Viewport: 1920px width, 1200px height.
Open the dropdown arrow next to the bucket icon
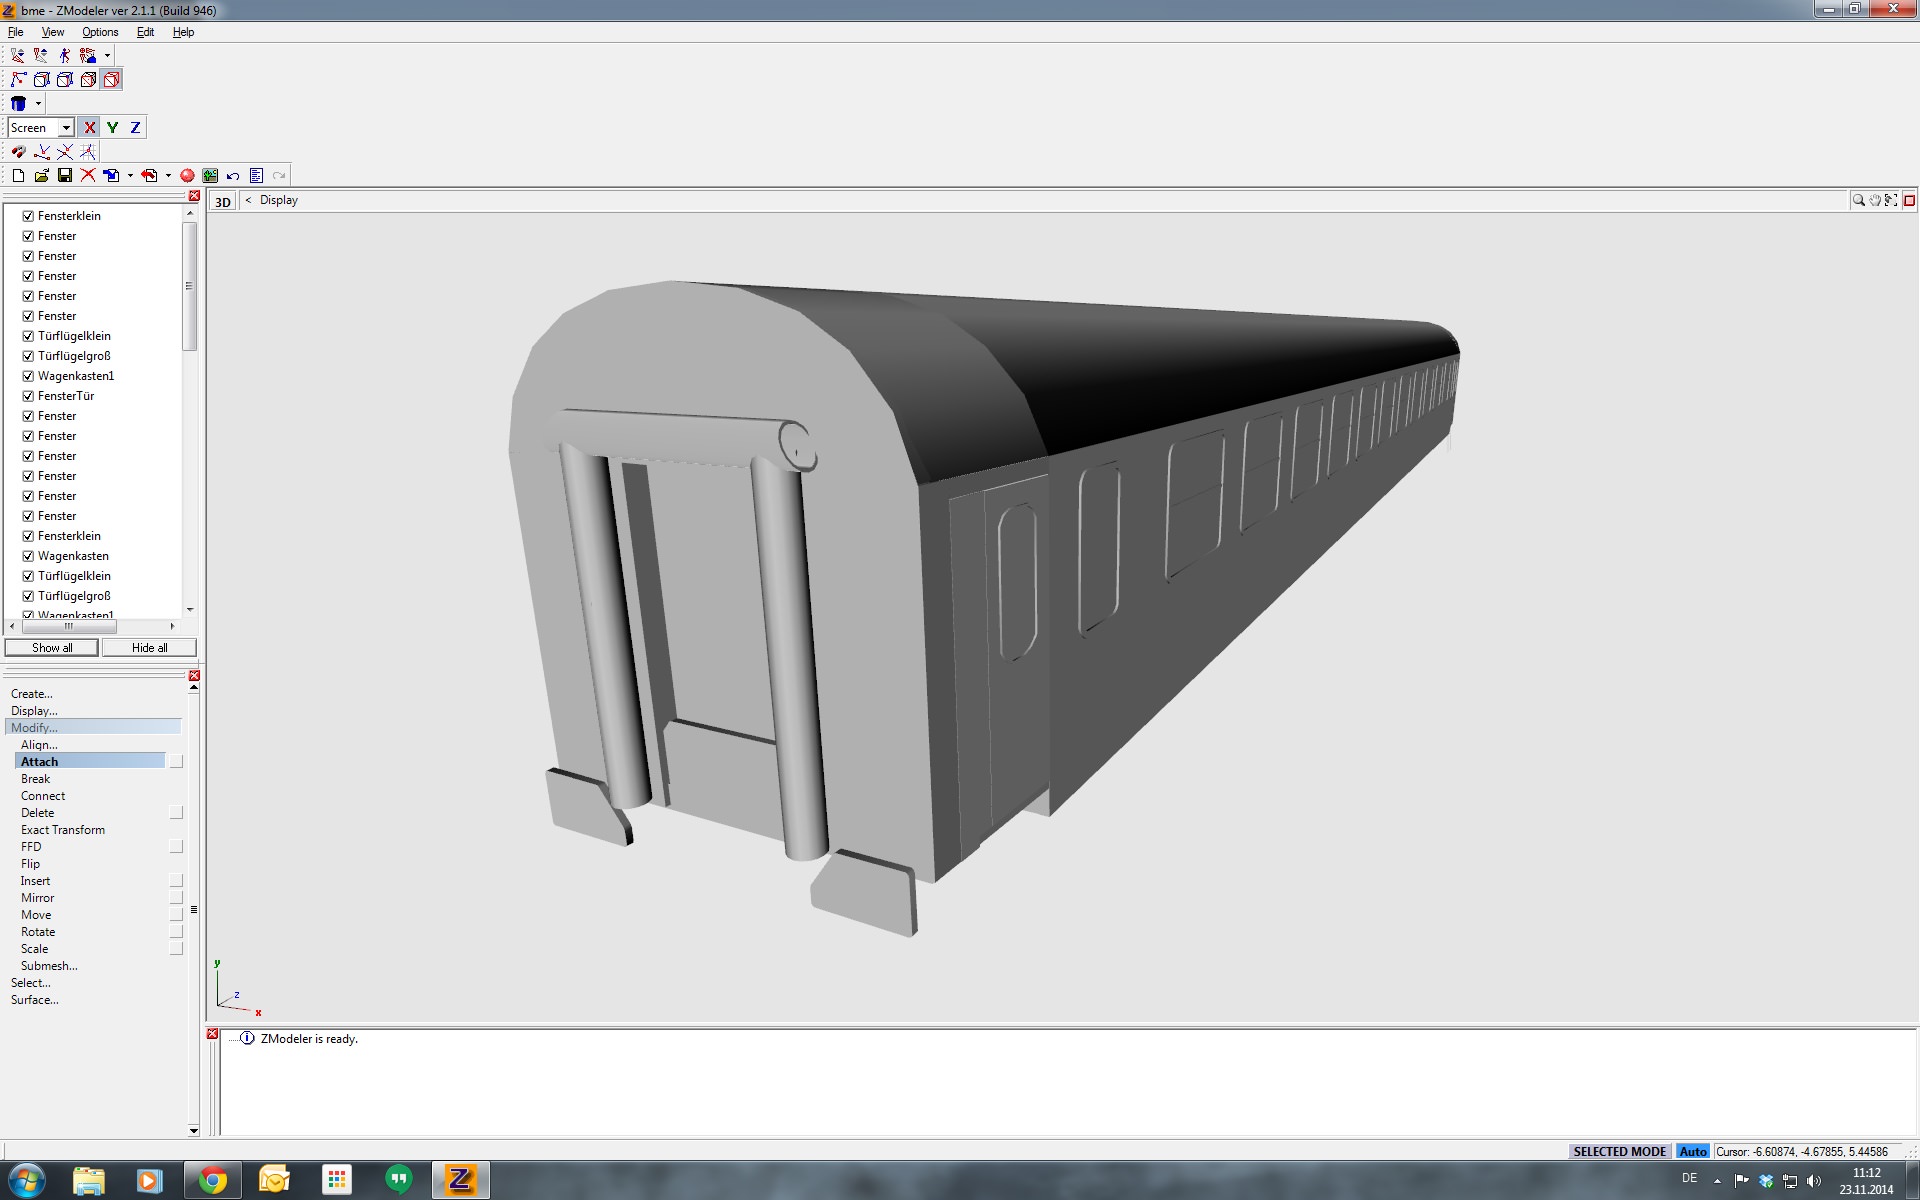click(x=38, y=103)
